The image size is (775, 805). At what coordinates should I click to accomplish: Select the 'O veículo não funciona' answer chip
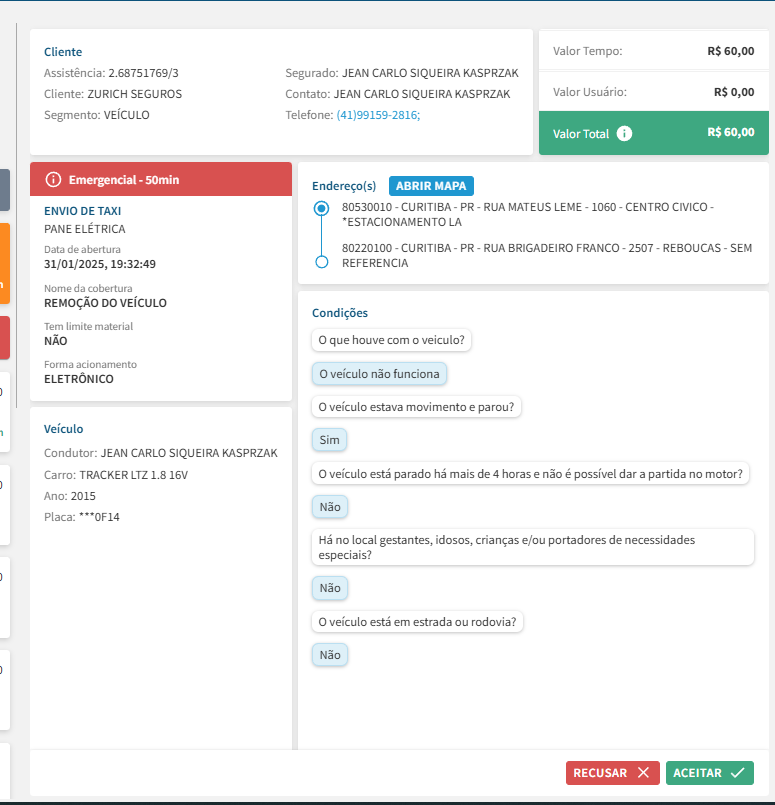coord(379,373)
